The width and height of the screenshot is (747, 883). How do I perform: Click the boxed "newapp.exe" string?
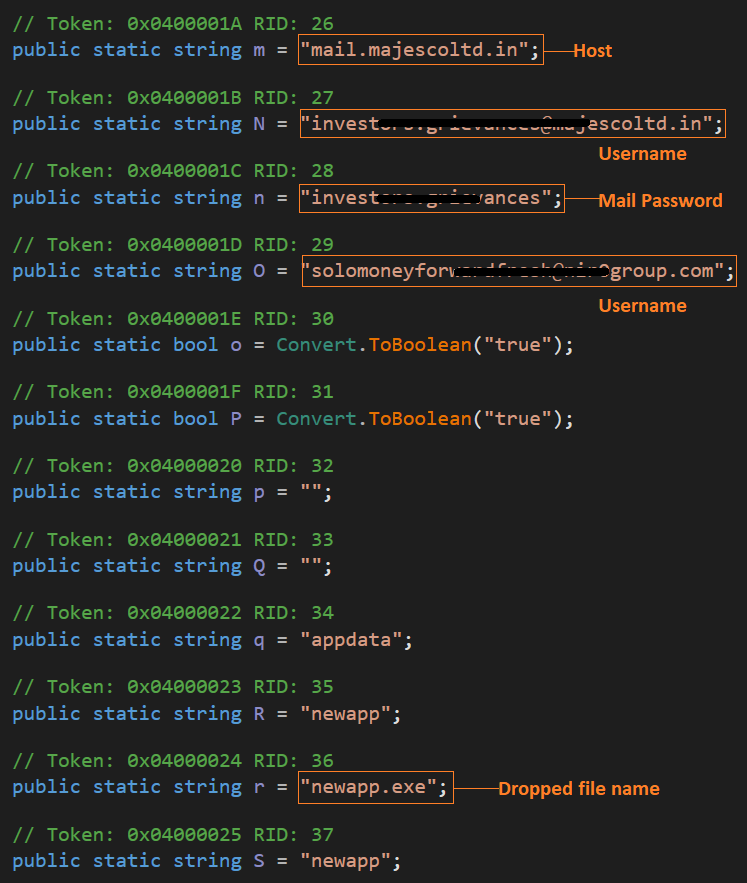pyautogui.click(x=375, y=787)
